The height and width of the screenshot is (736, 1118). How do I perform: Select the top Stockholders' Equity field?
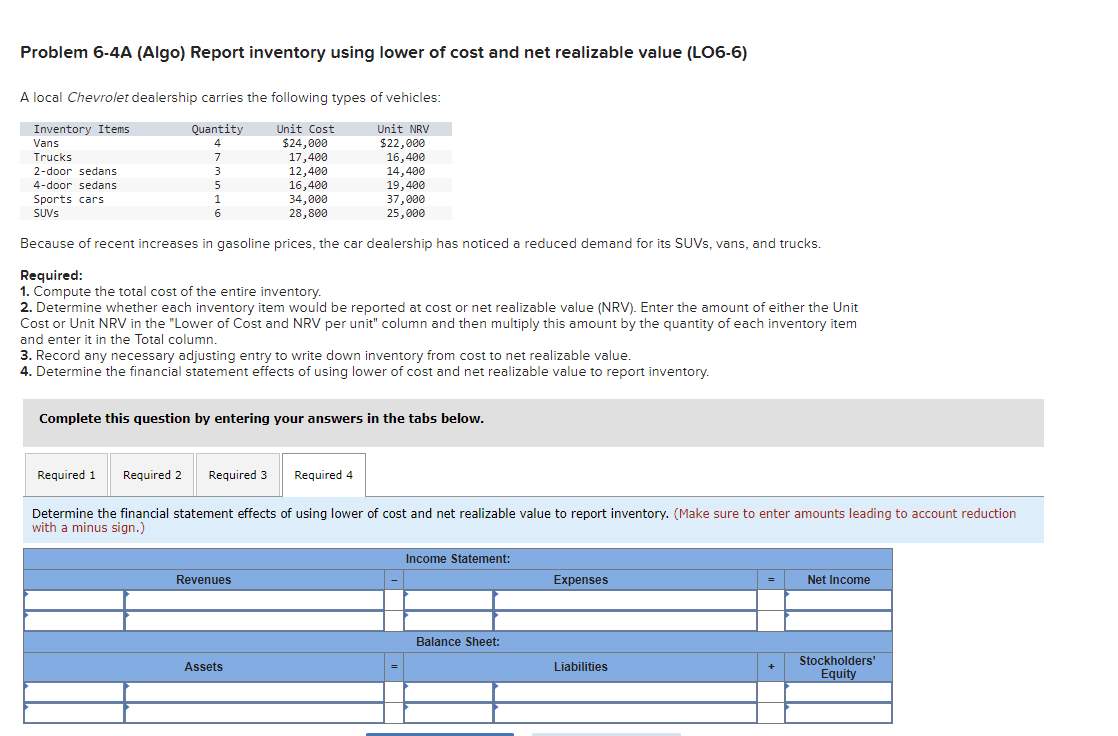tap(837, 691)
